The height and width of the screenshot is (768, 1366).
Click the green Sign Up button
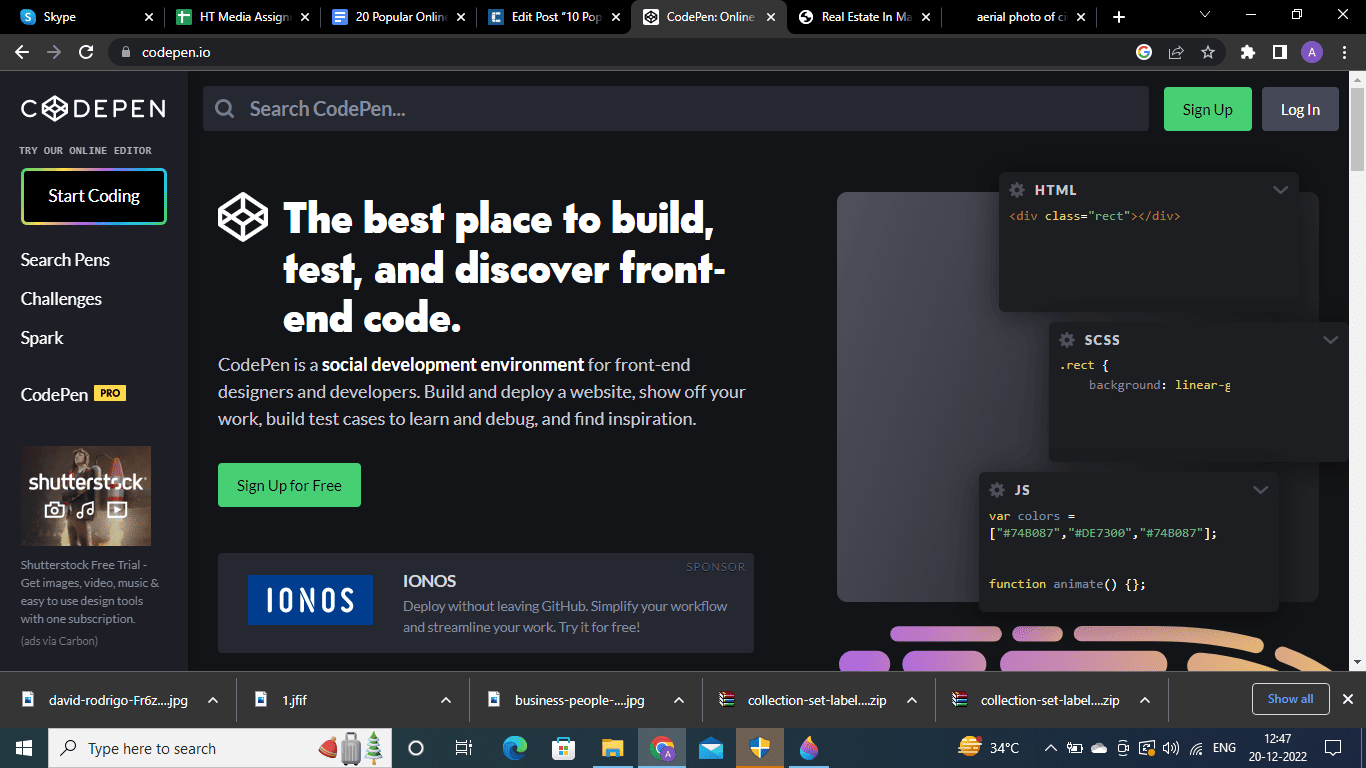(1208, 109)
